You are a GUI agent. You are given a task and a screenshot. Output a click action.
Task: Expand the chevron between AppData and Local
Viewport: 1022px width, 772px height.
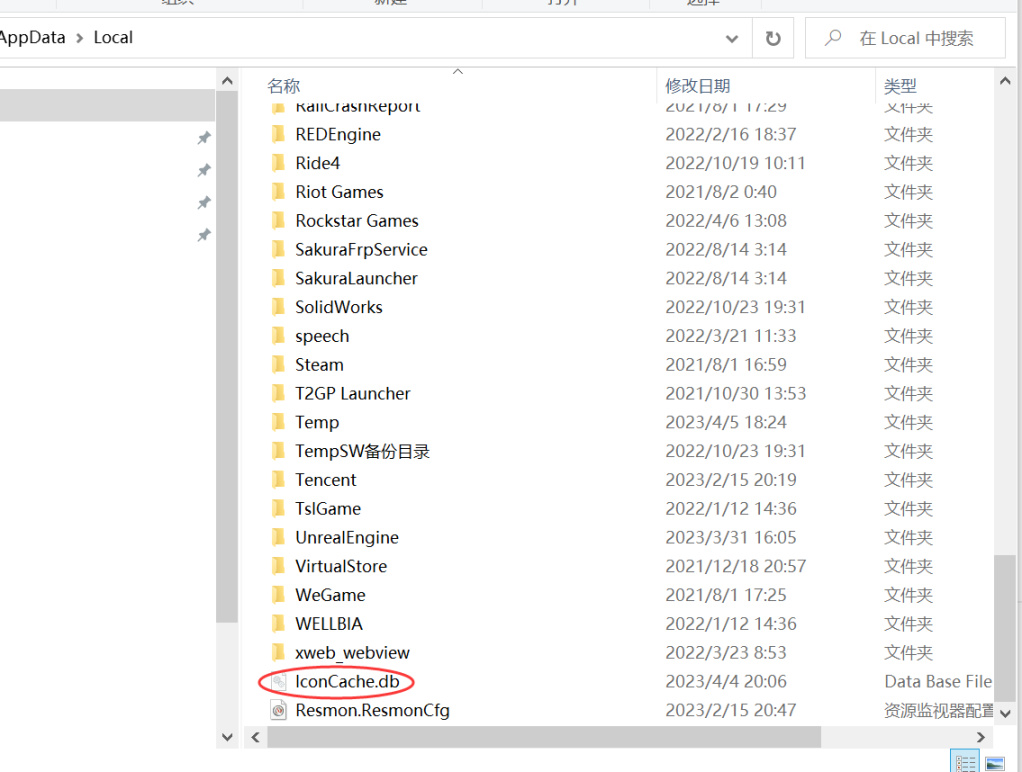[x=80, y=38]
